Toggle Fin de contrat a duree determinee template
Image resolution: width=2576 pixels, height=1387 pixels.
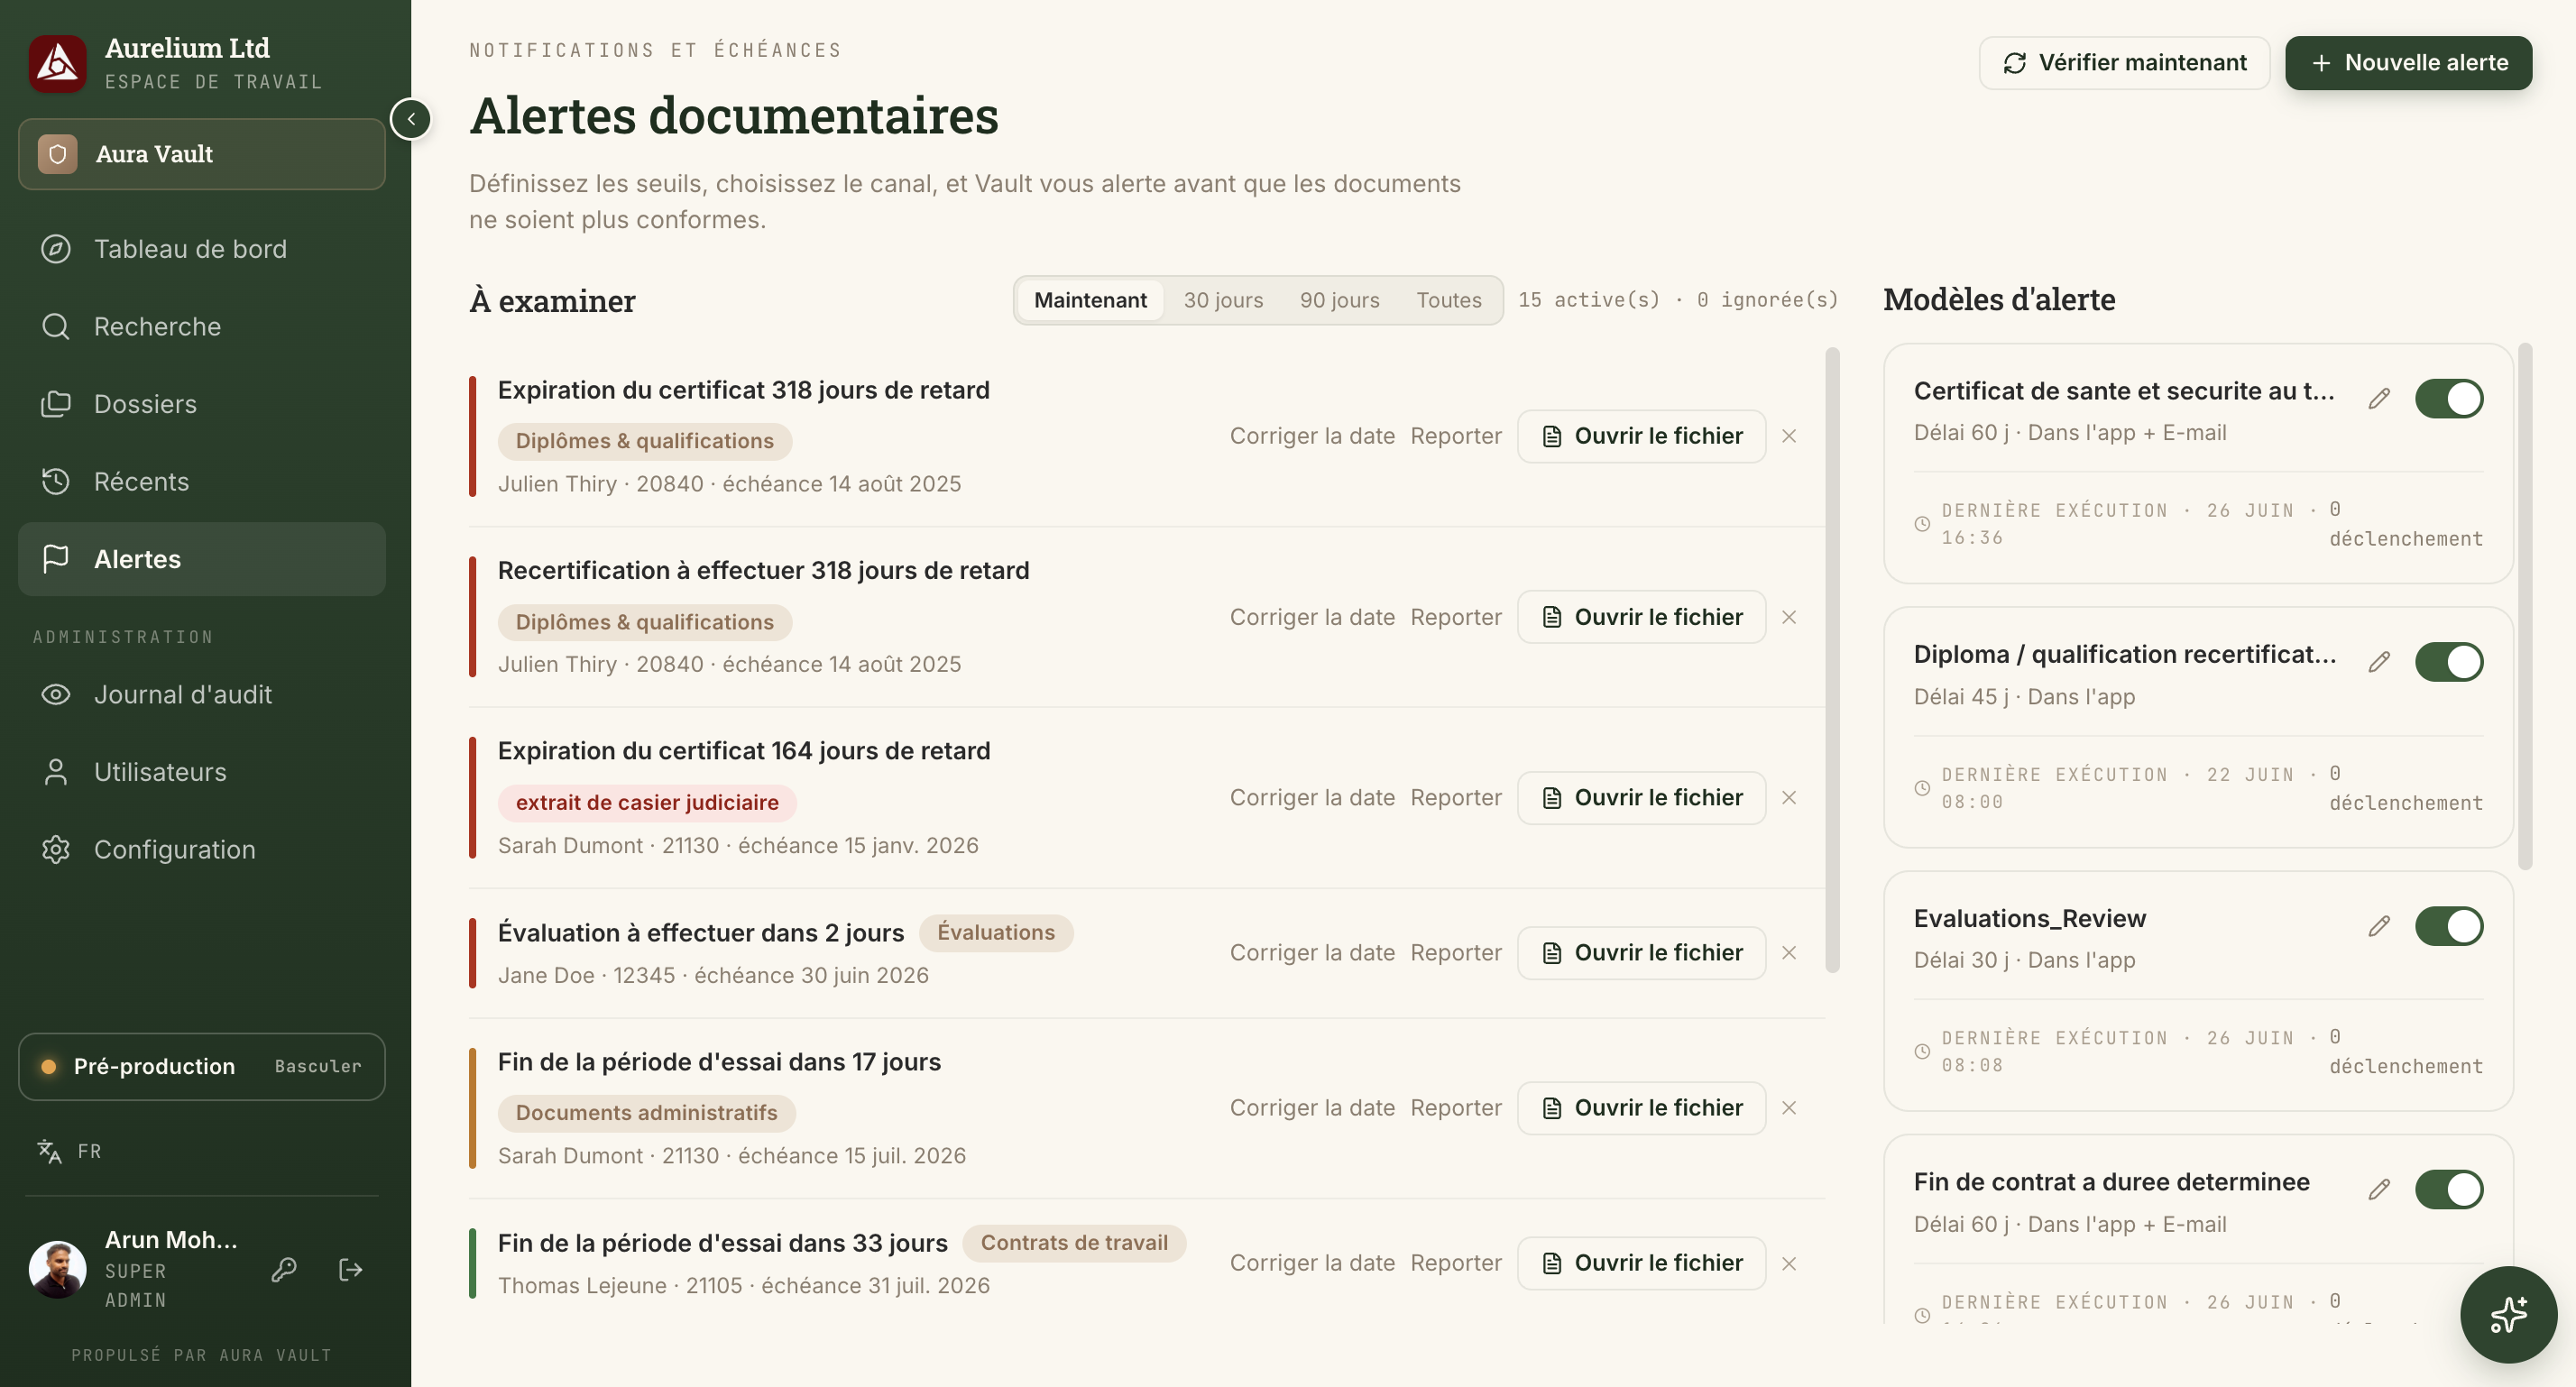click(x=2449, y=1189)
